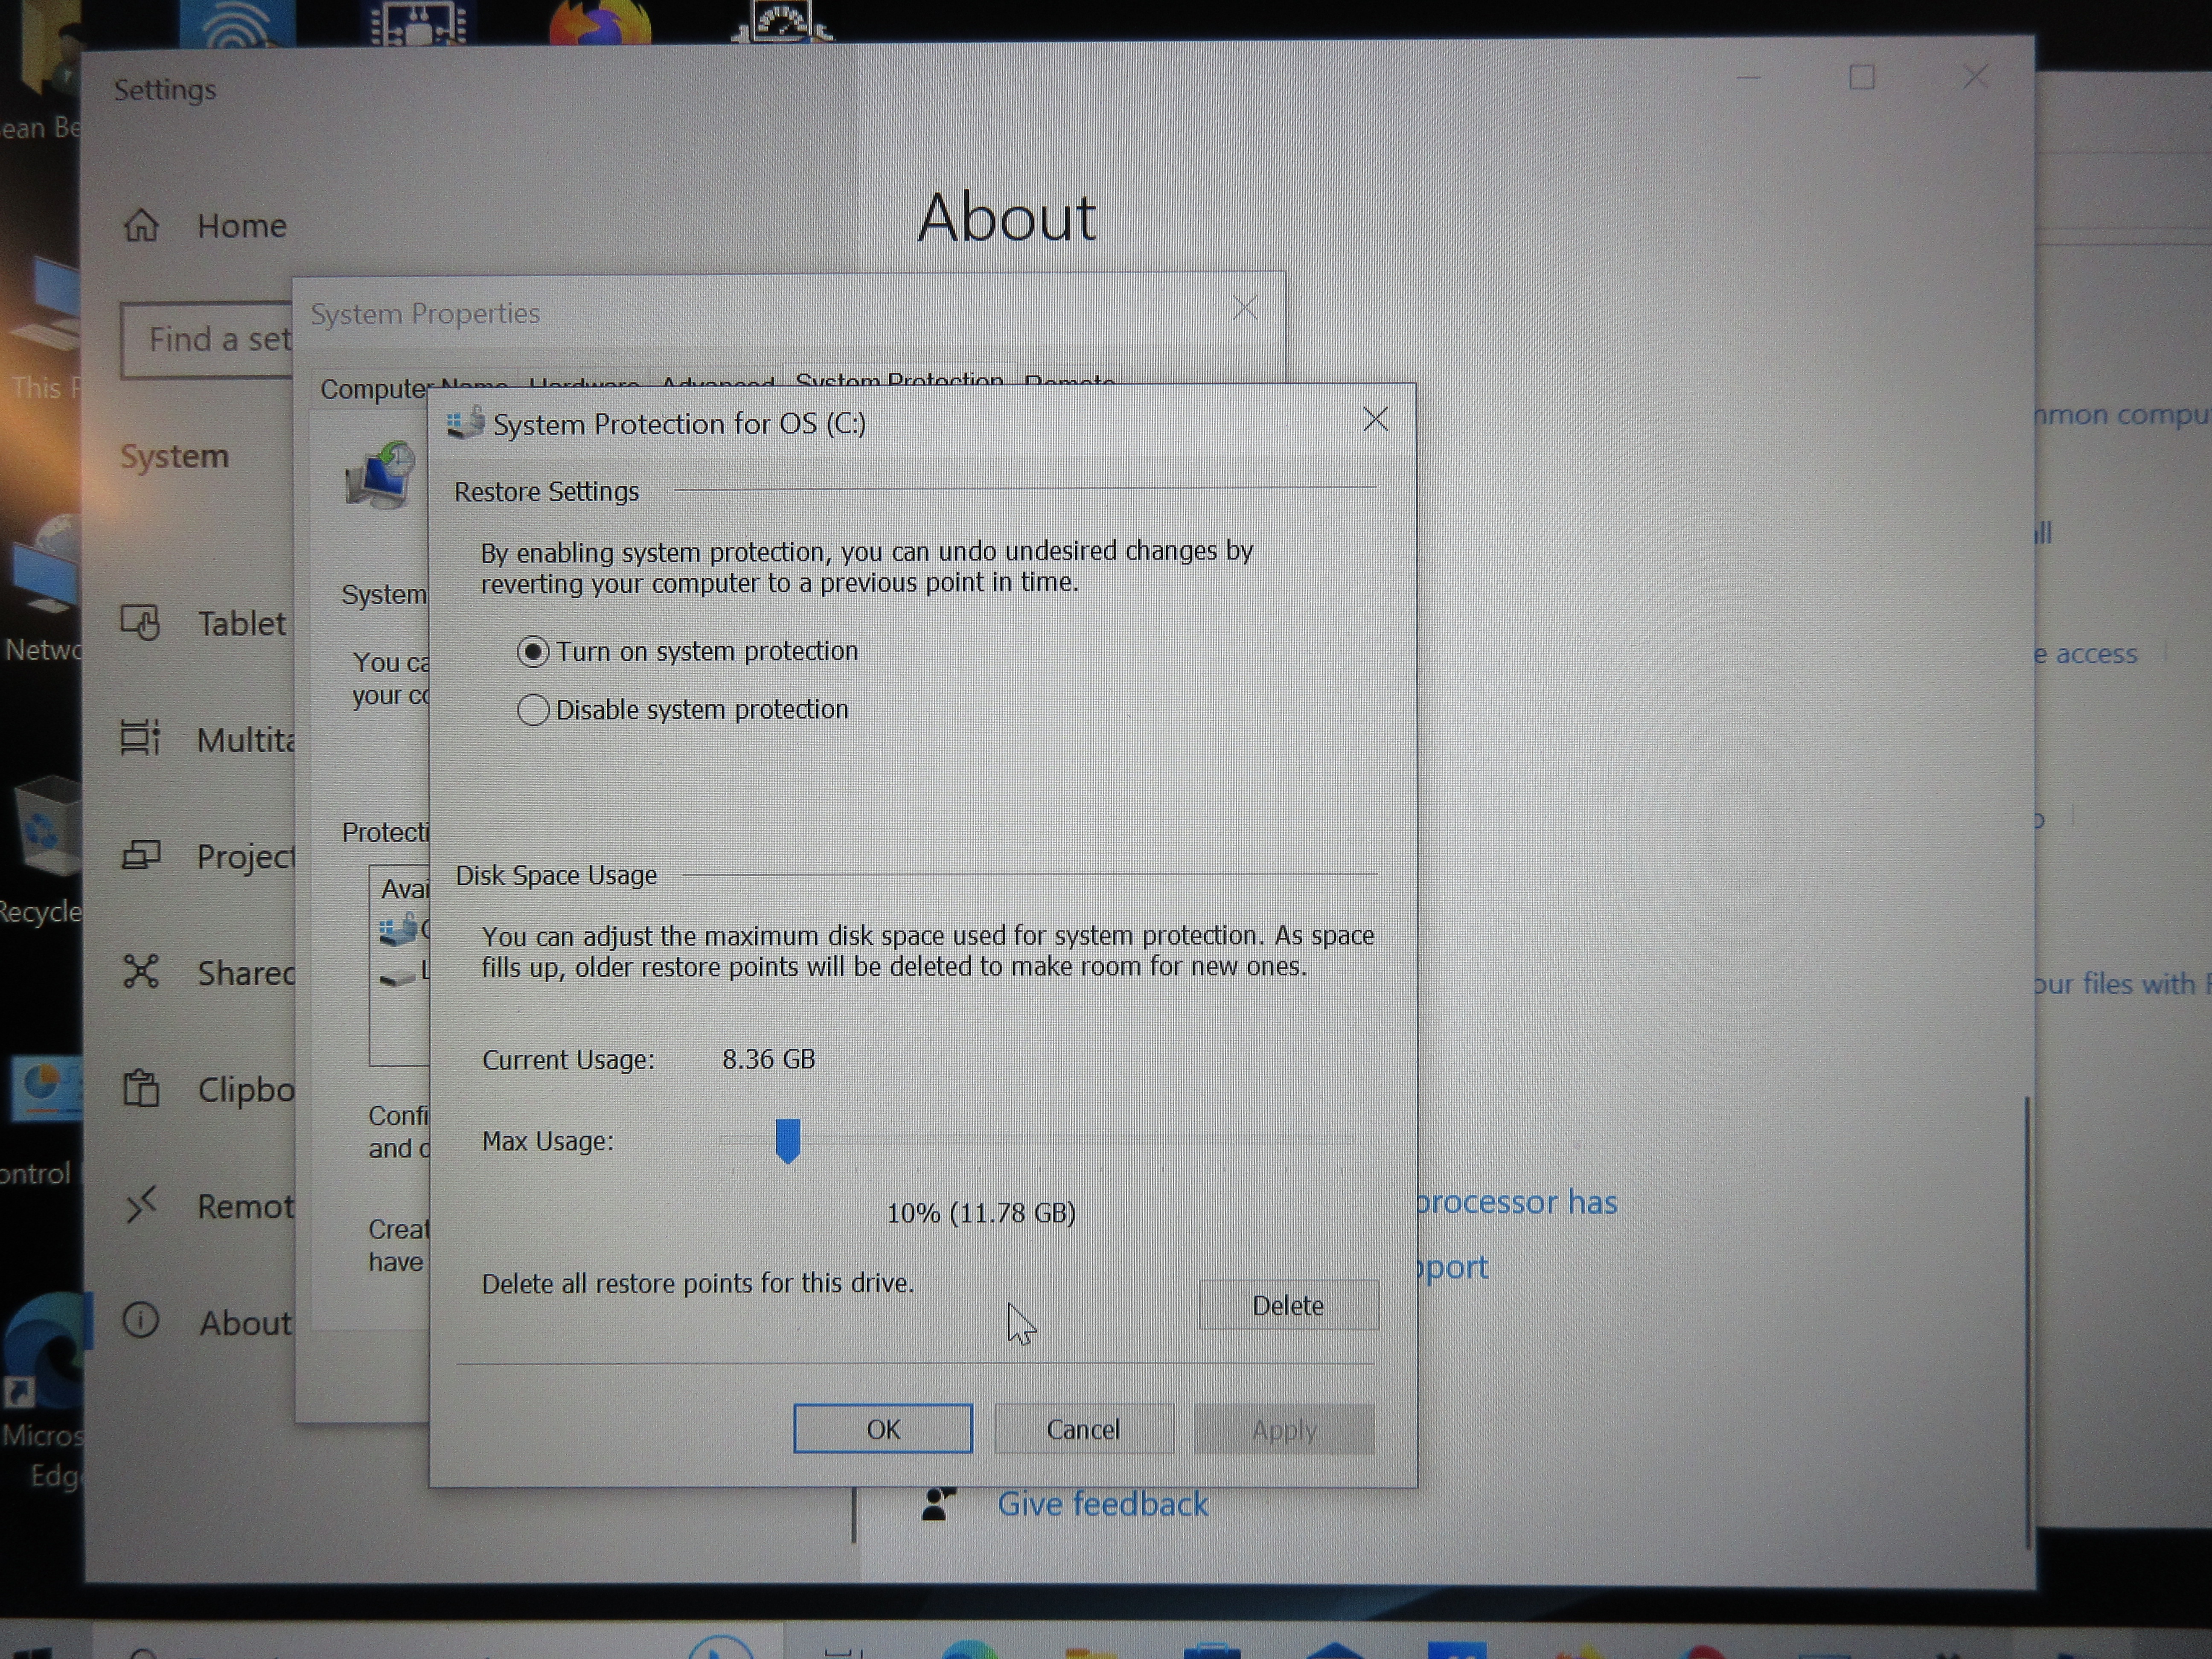
Task: Select Disable system protection option
Action: point(533,710)
